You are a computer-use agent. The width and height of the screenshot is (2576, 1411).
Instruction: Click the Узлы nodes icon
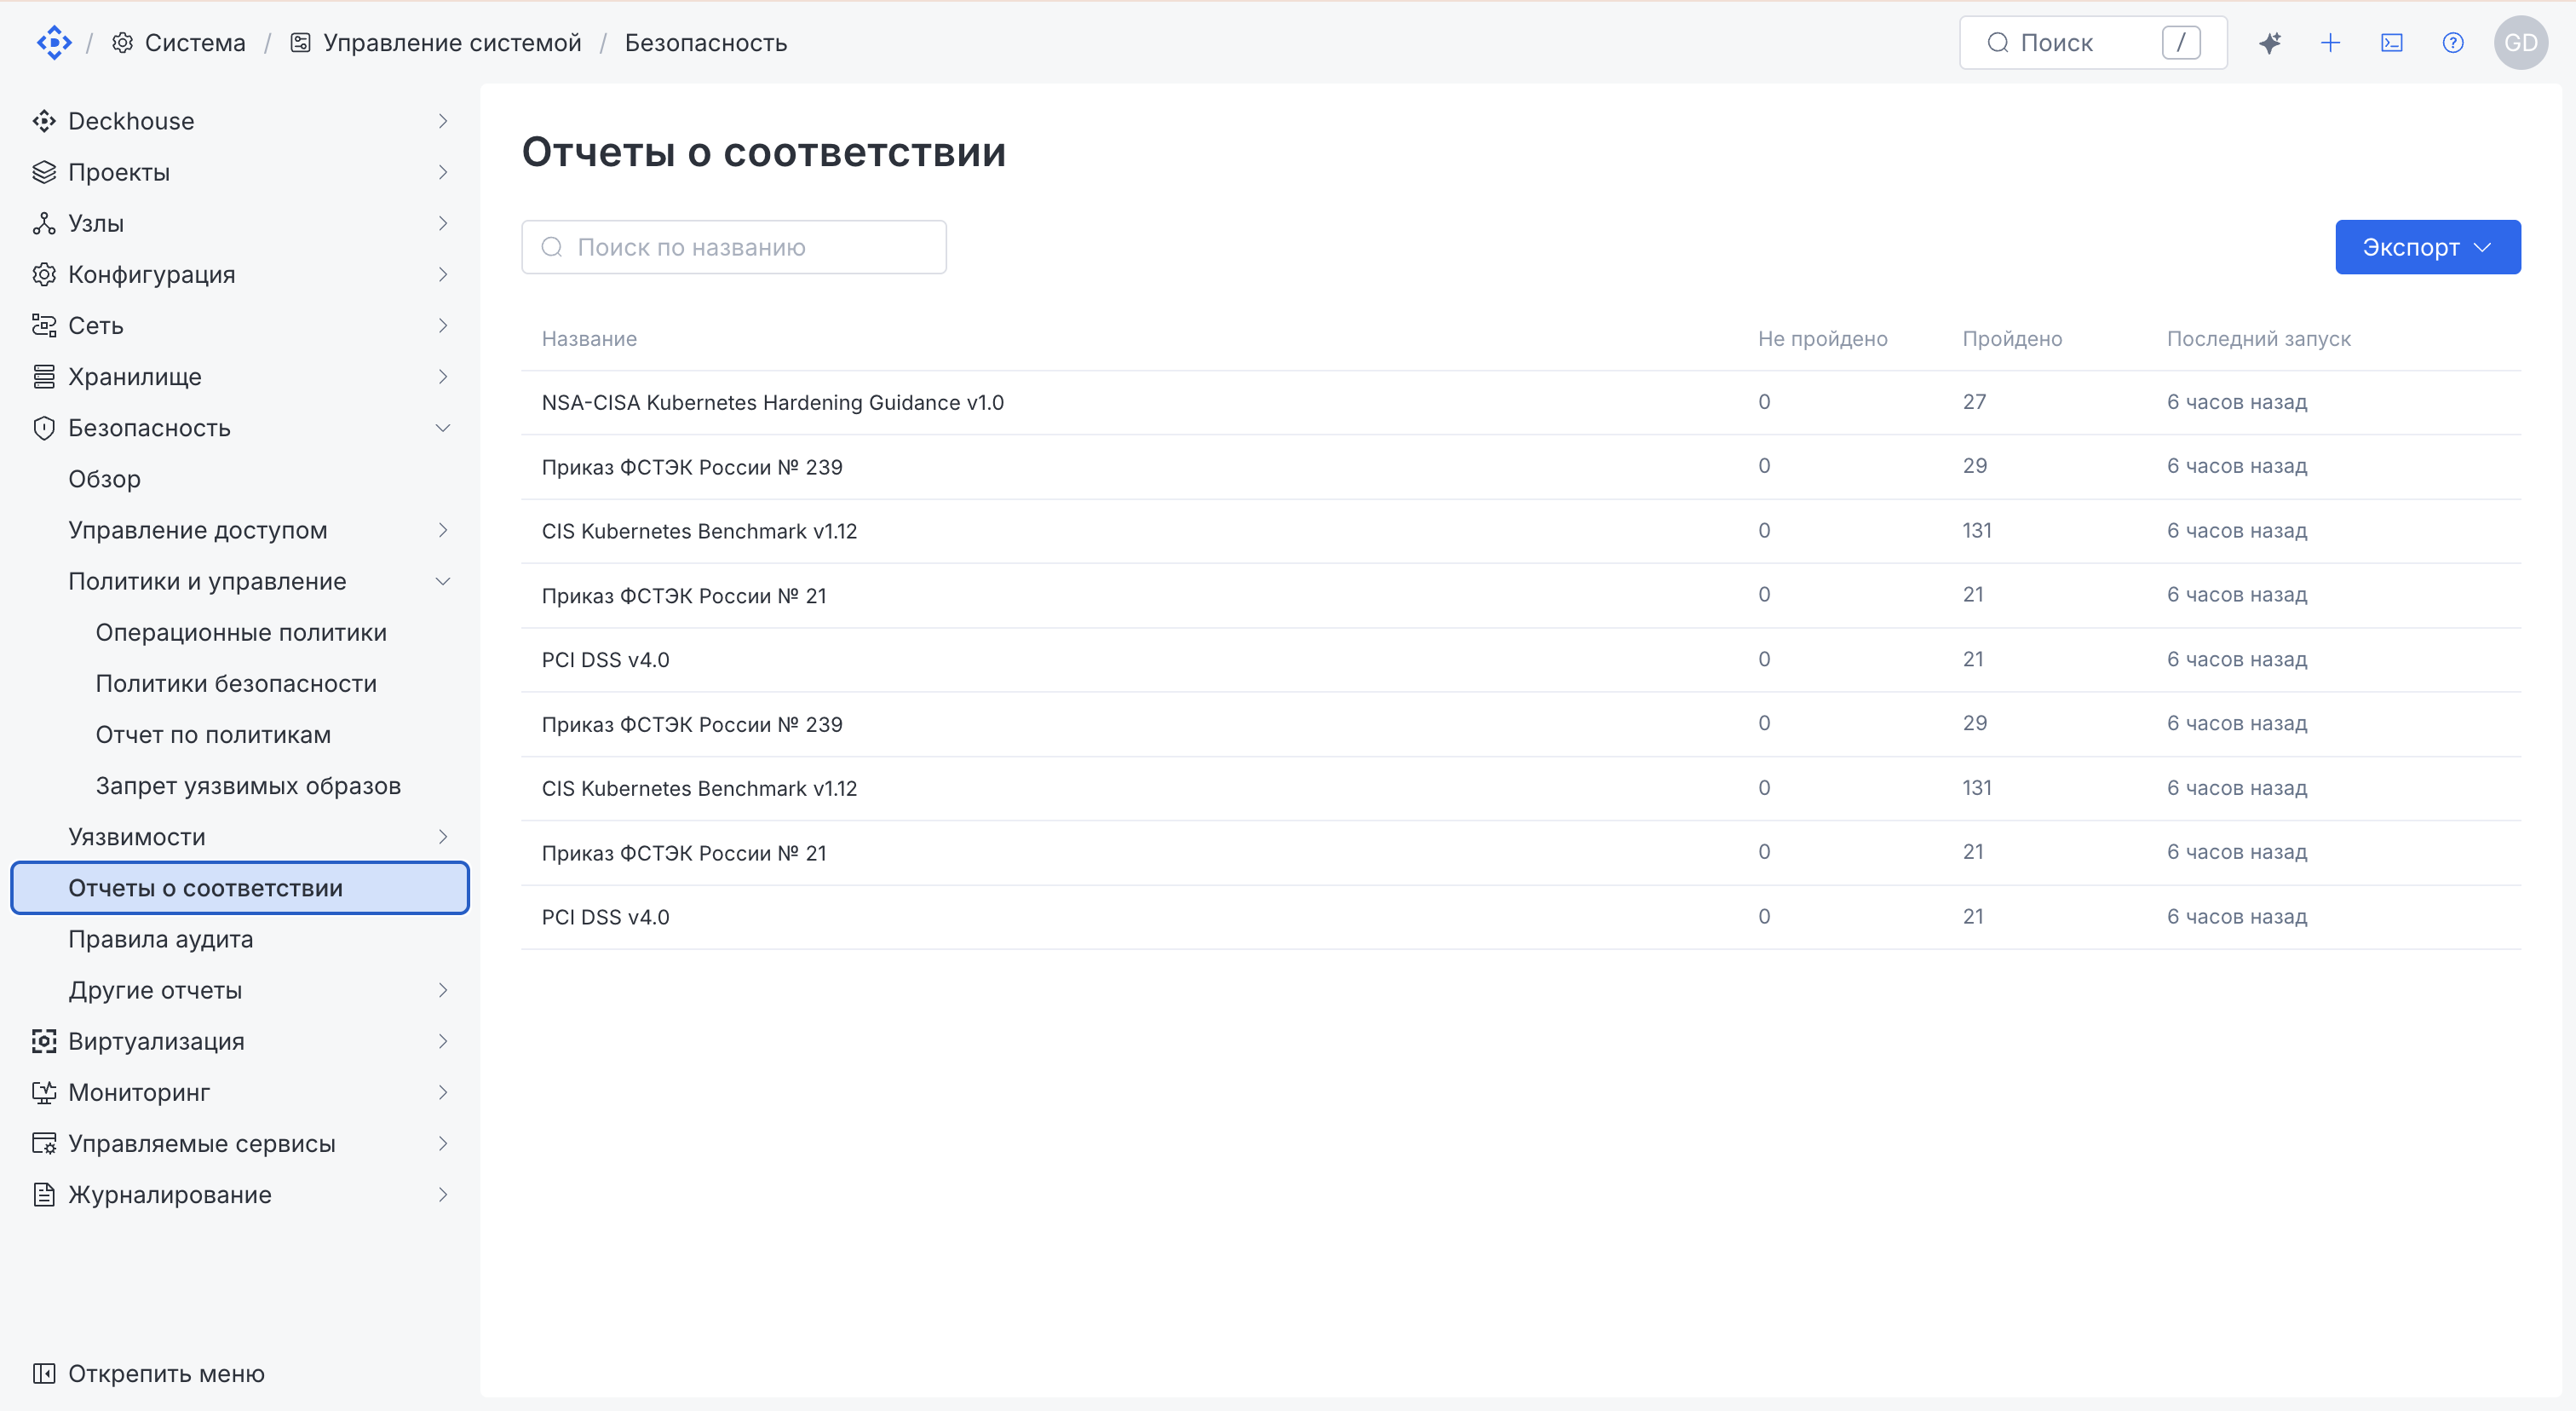pyautogui.click(x=44, y=223)
